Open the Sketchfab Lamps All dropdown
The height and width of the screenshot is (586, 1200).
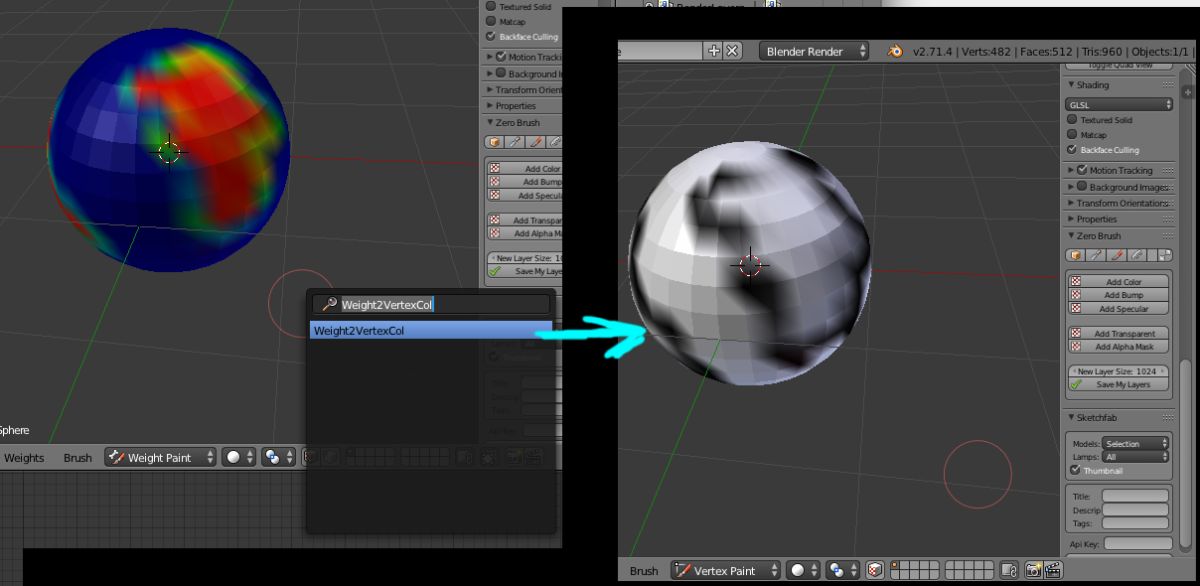coord(1136,456)
